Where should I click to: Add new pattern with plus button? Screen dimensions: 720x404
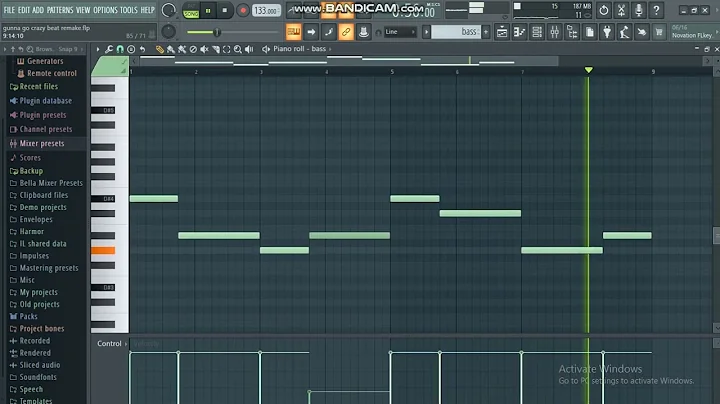486,32
